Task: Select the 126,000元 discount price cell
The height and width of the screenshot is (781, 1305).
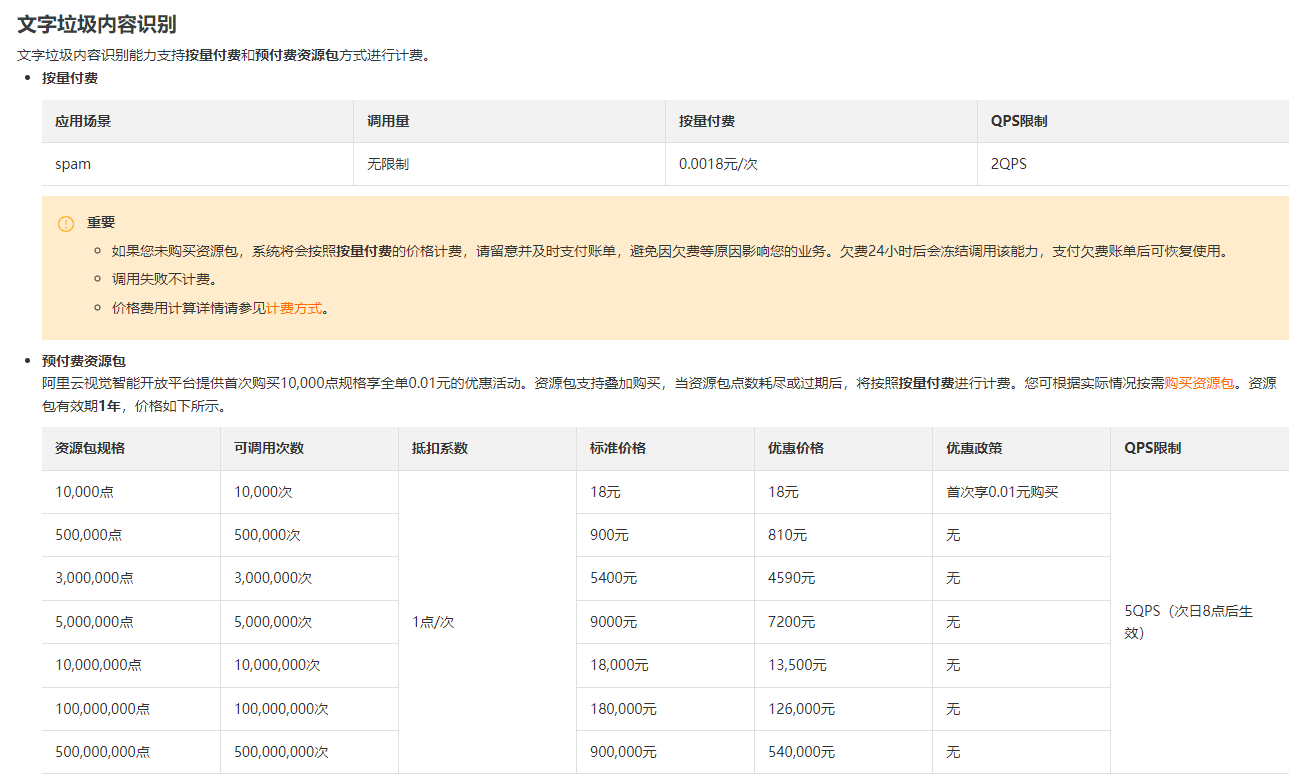Action: coord(844,709)
